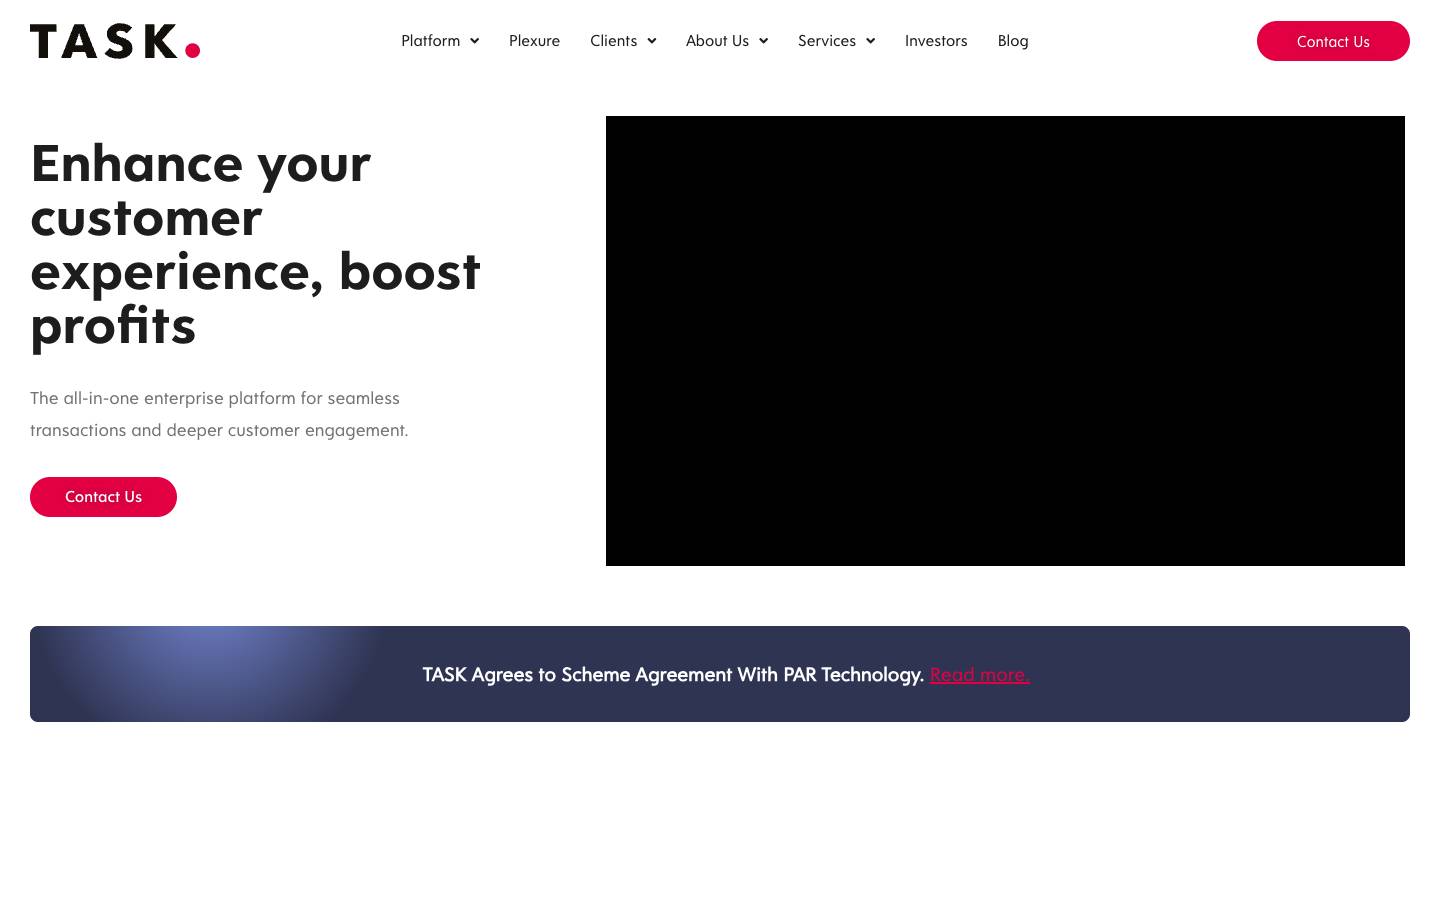The image size is (1440, 900).
Task: Expand the Platform dropdown arrow
Action: pos(475,41)
